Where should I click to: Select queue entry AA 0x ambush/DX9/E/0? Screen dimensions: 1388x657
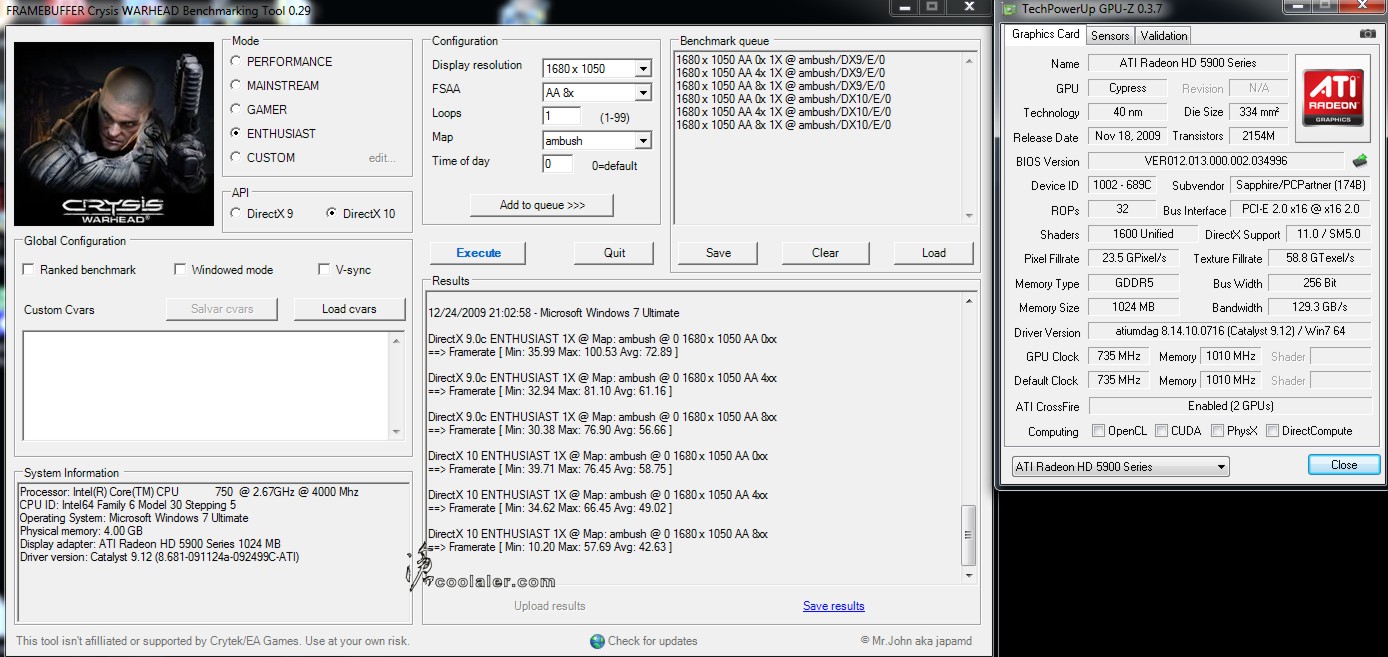pyautogui.click(x=780, y=60)
